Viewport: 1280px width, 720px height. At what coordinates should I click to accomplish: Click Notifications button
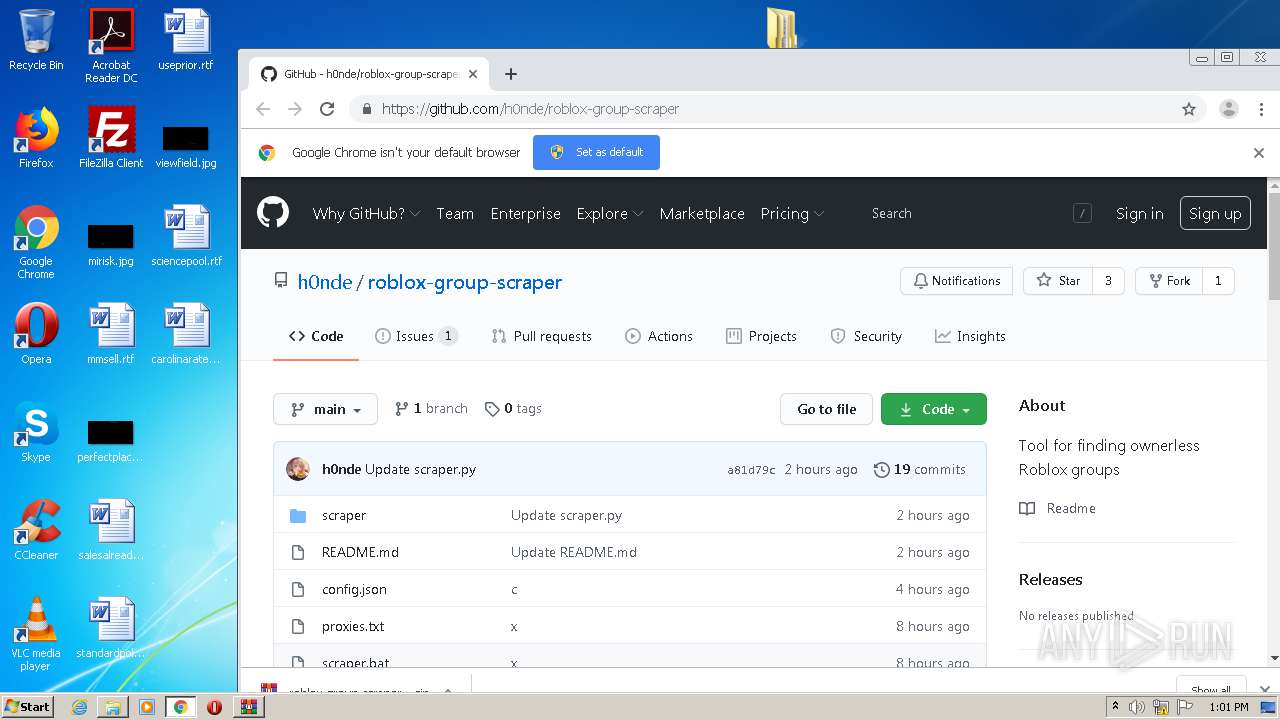pos(956,281)
